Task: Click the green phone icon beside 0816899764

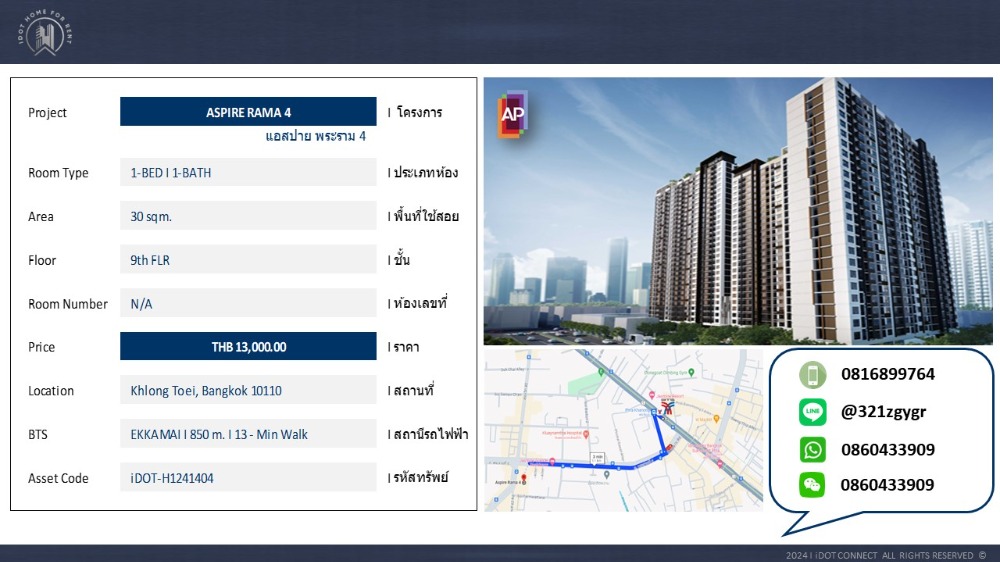Action: [812, 374]
